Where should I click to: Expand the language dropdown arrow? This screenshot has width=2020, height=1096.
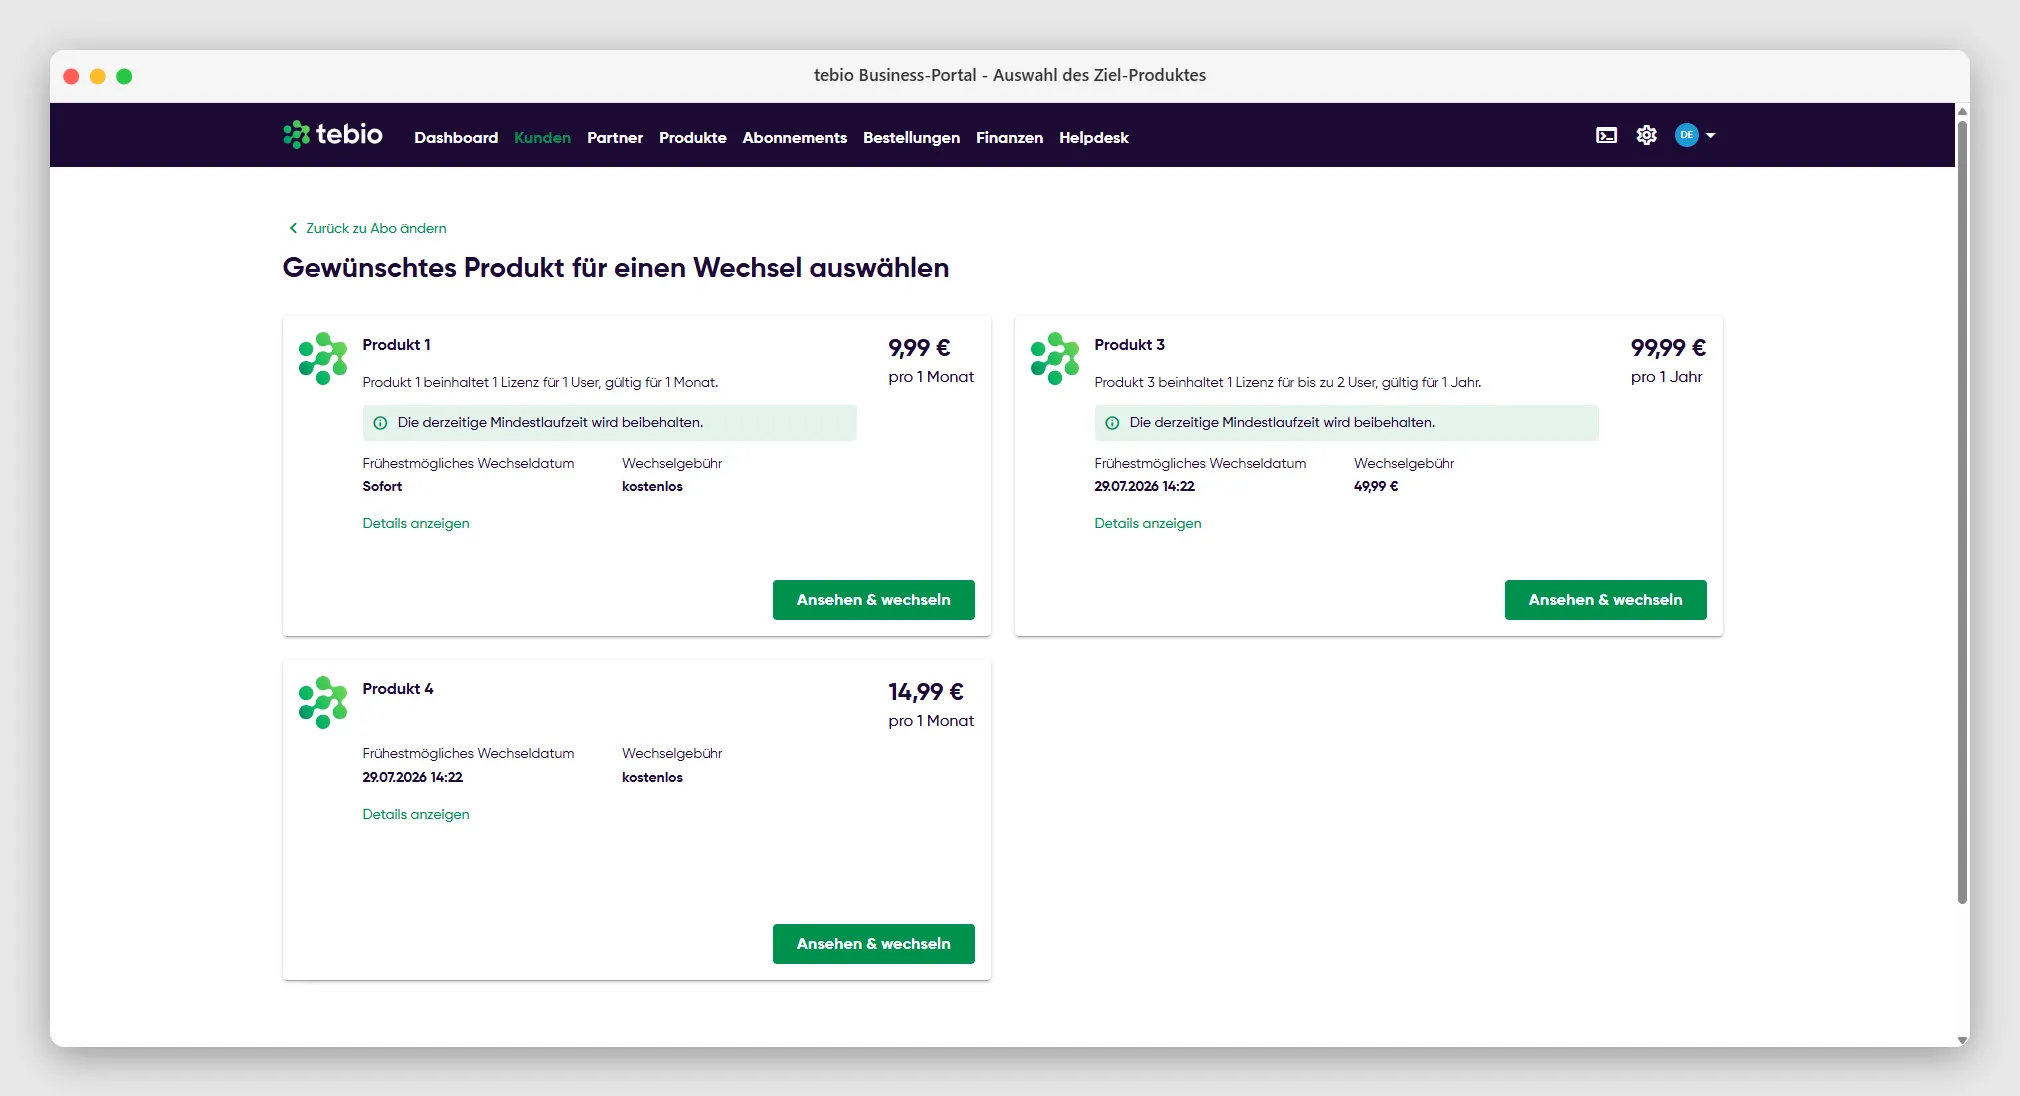1710,135
